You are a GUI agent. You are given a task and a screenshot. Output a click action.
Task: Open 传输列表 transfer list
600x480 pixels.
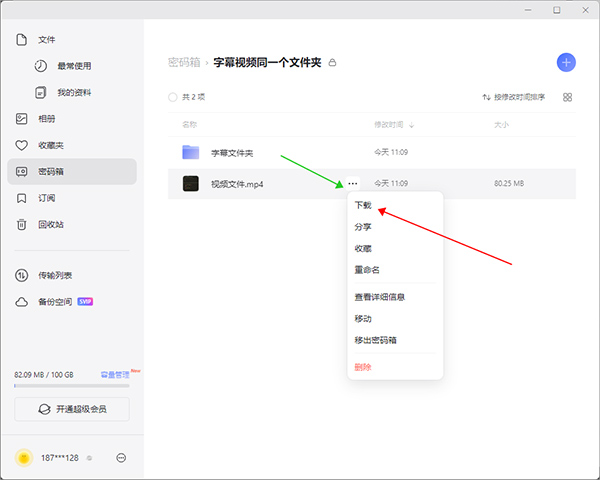point(55,275)
